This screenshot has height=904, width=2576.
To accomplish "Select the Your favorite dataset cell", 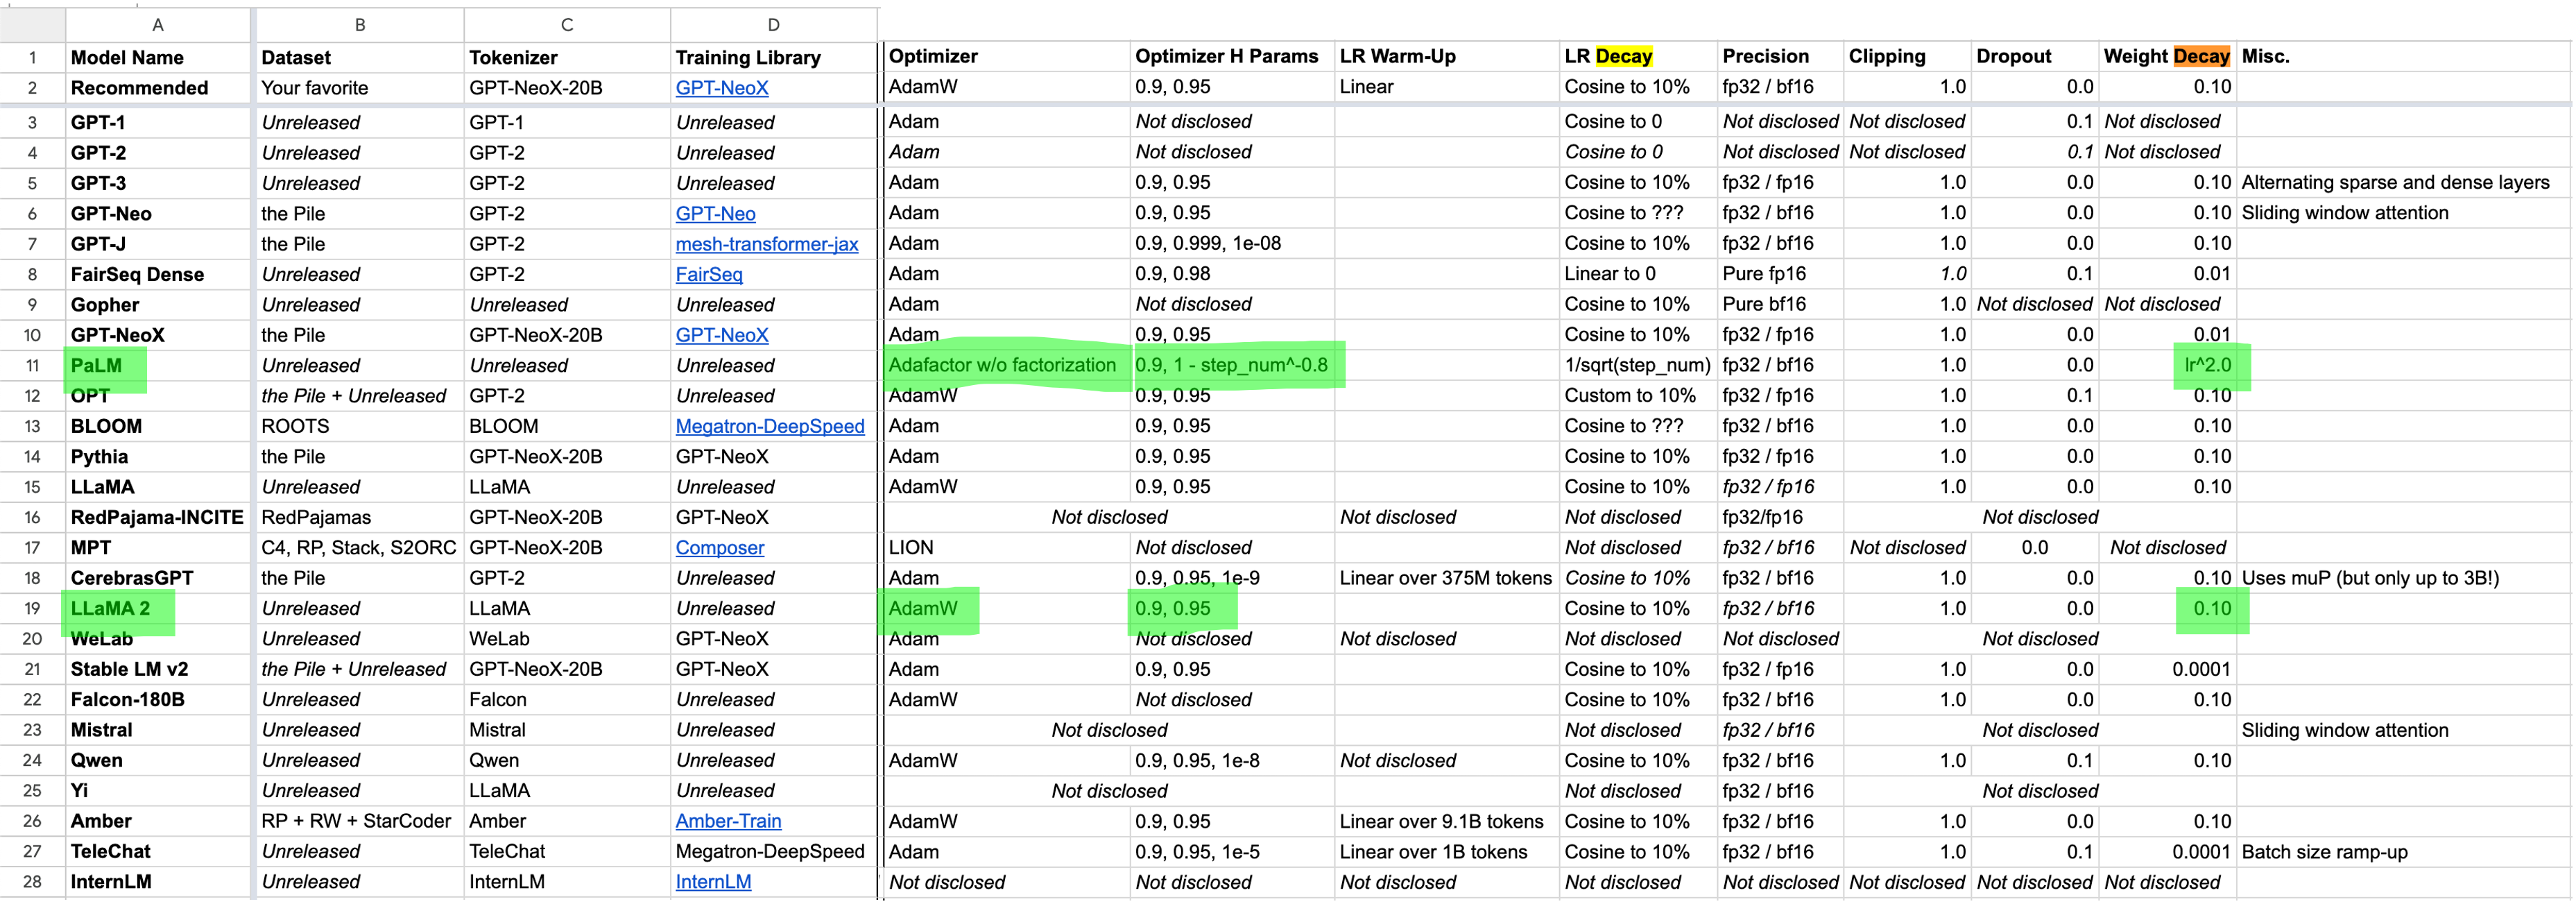I will click(x=359, y=88).
